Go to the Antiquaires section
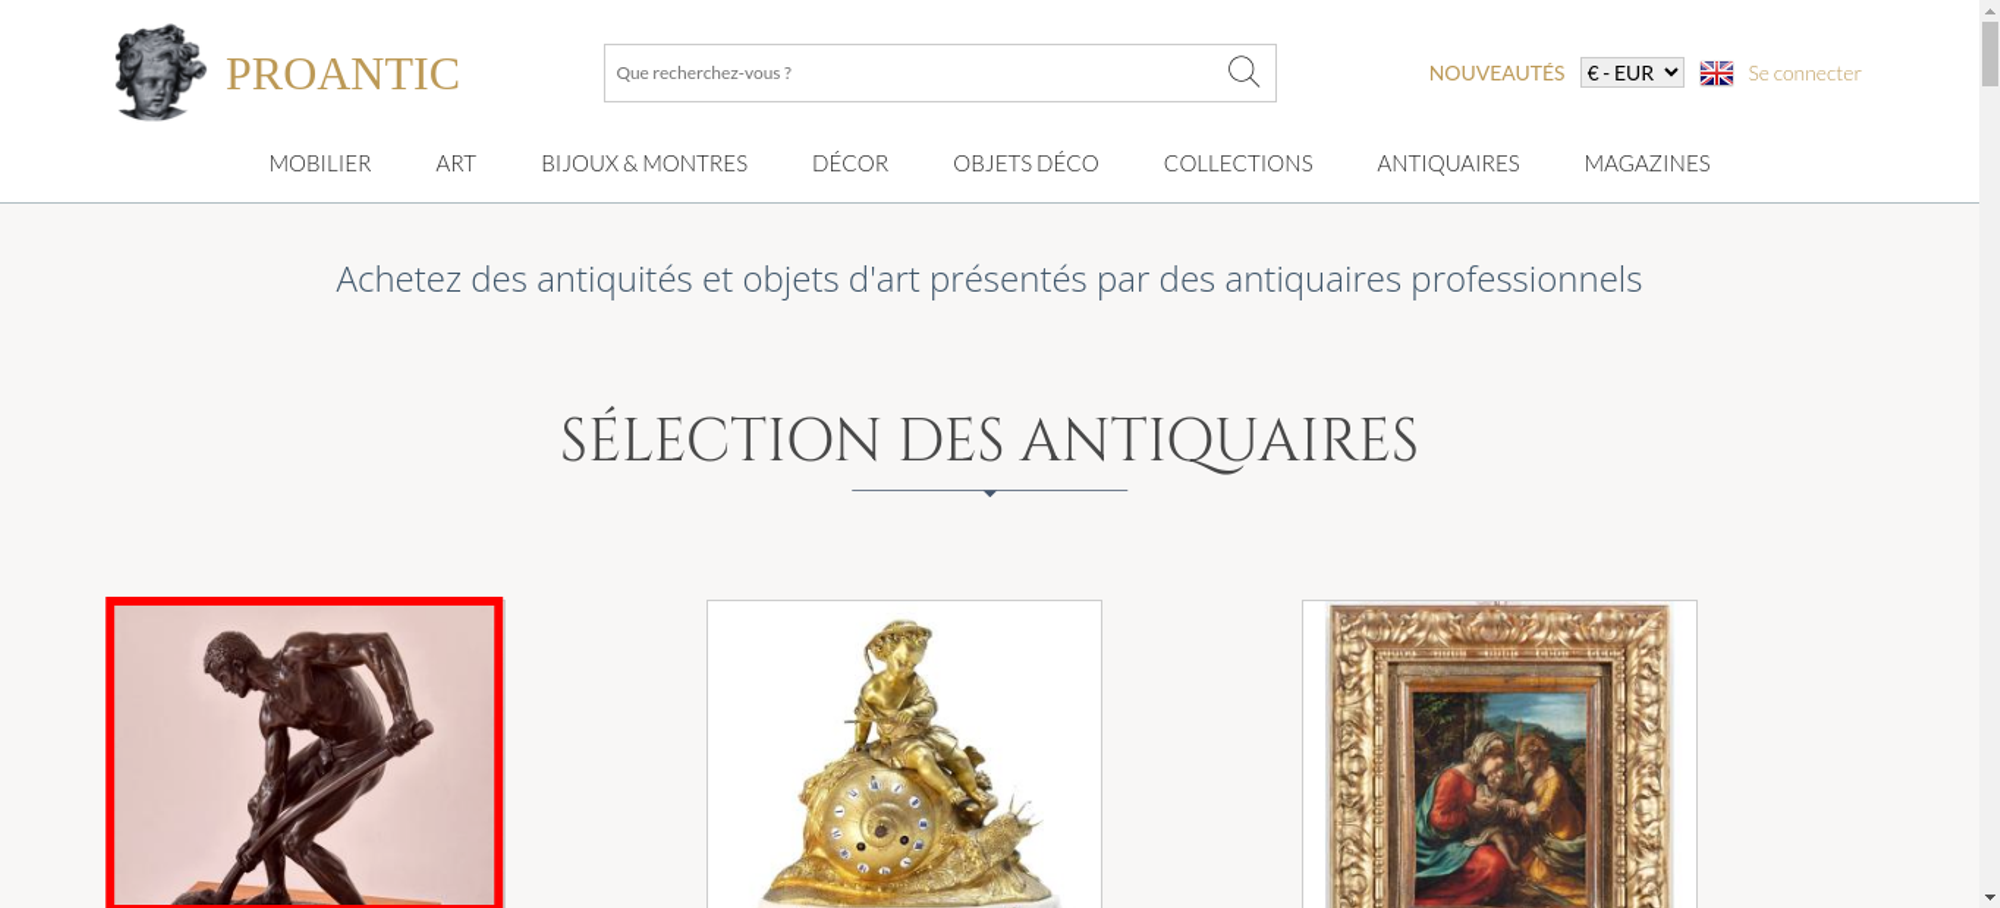The width and height of the screenshot is (2000, 908). click(1448, 163)
